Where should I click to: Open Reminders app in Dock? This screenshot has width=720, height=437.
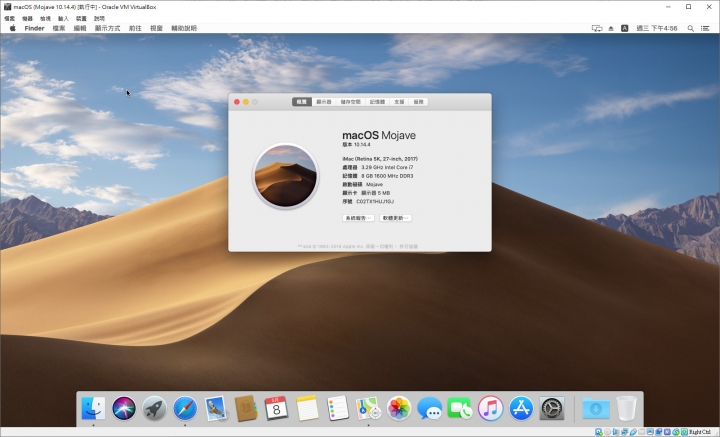pos(338,408)
